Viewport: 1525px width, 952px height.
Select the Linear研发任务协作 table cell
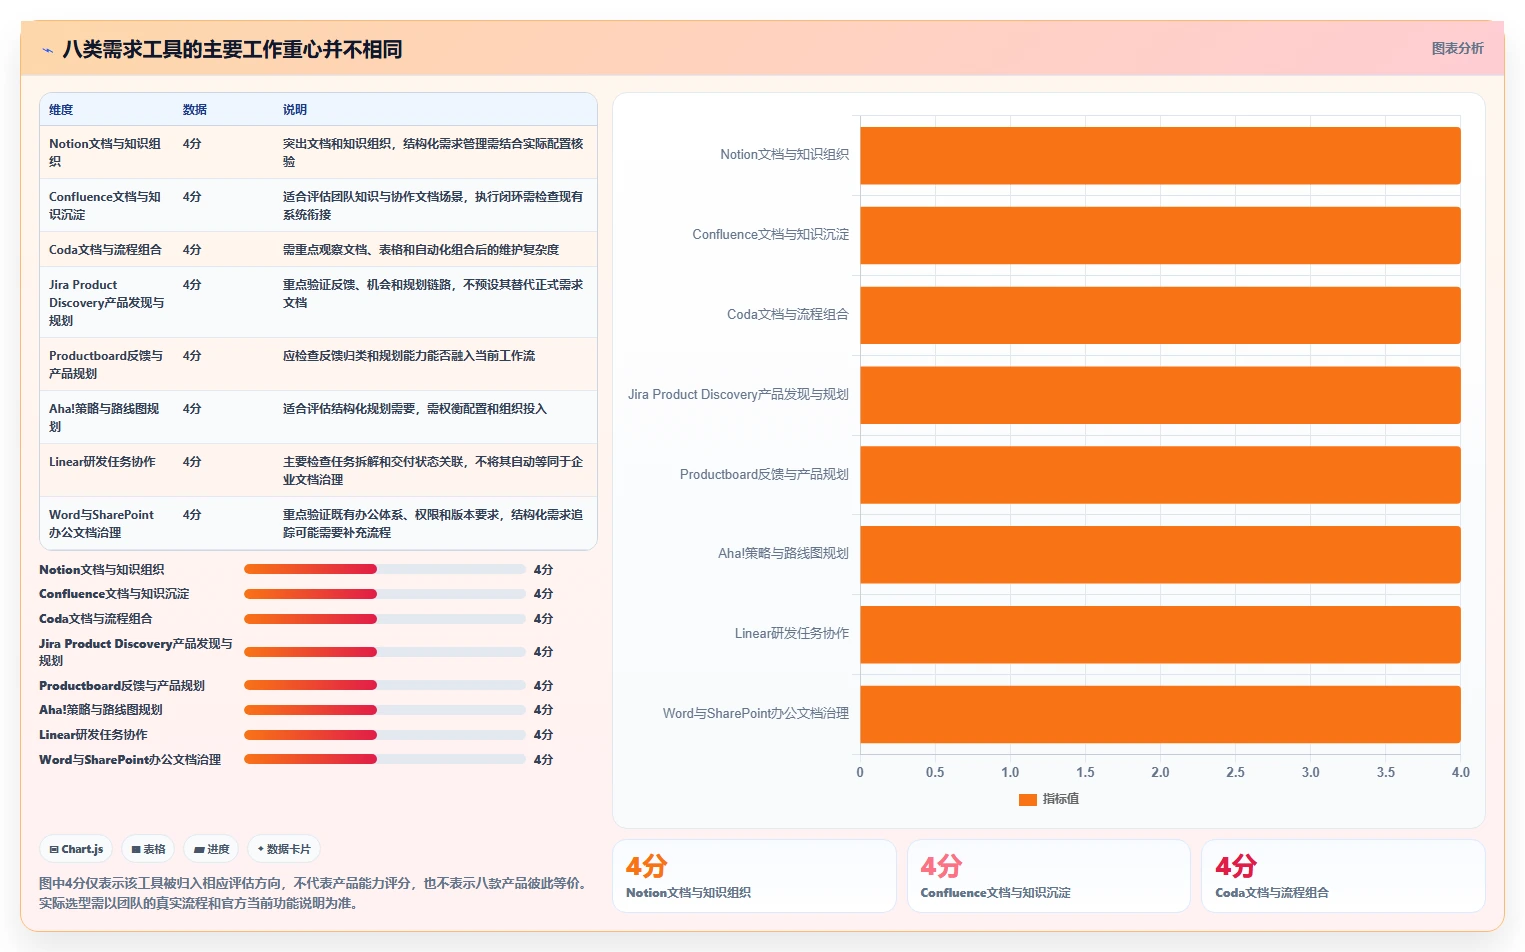[x=107, y=470]
